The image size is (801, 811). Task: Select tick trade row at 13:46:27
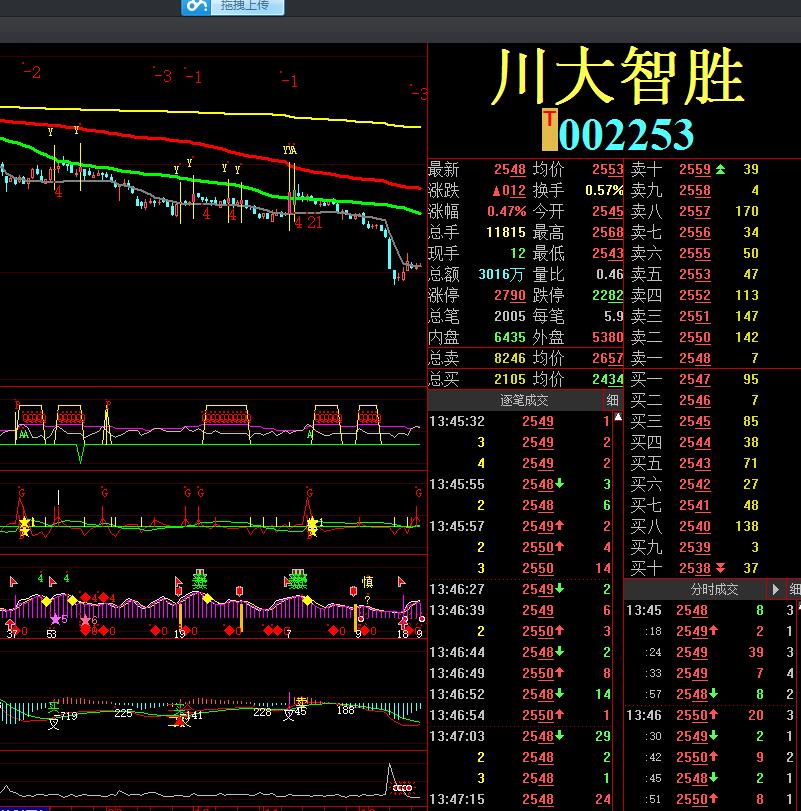tap(520, 589)
